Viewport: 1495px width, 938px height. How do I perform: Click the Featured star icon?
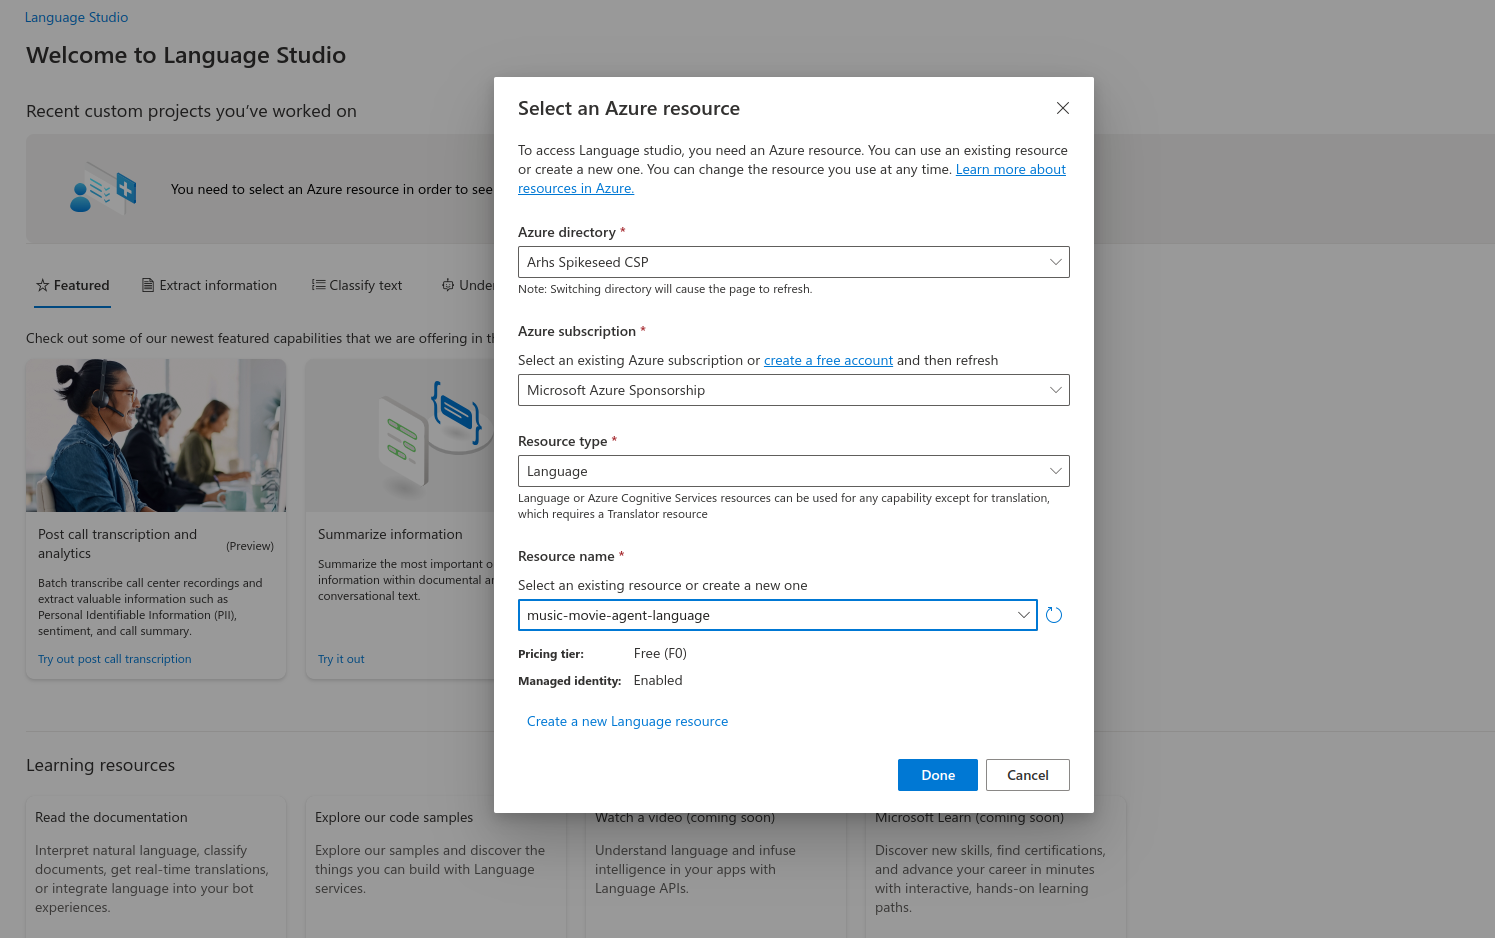pos(43,285)
